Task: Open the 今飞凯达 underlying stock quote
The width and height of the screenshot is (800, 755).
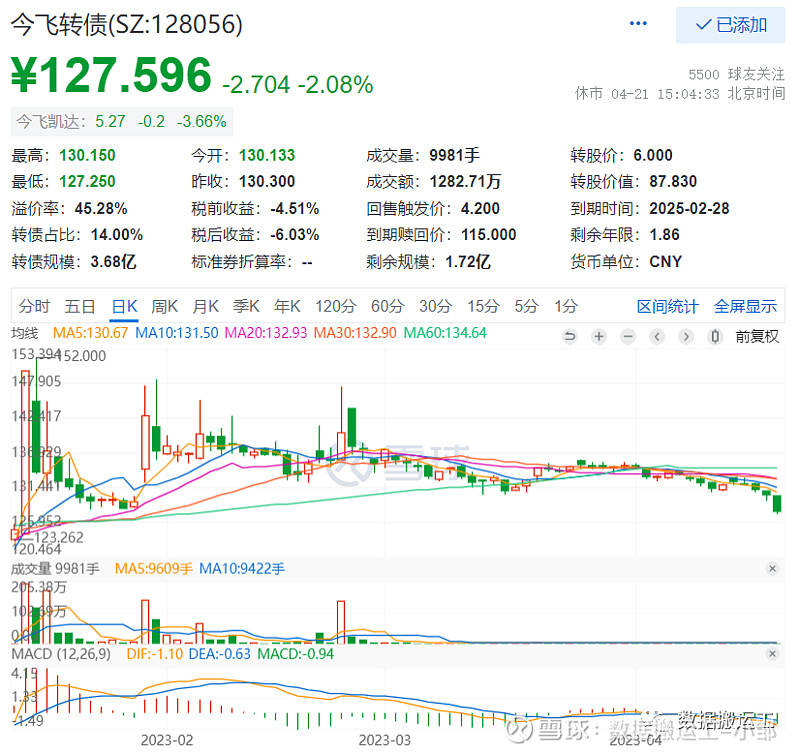Action: coord(121,121)
